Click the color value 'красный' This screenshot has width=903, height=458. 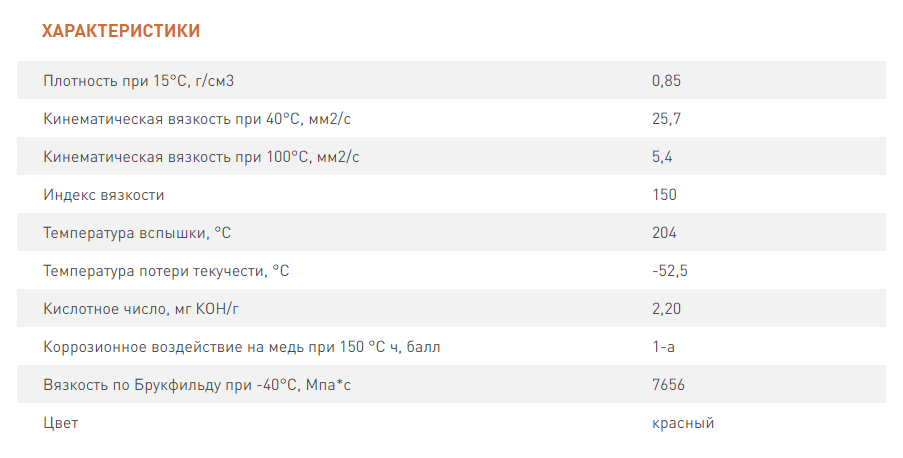coord(683,423)
